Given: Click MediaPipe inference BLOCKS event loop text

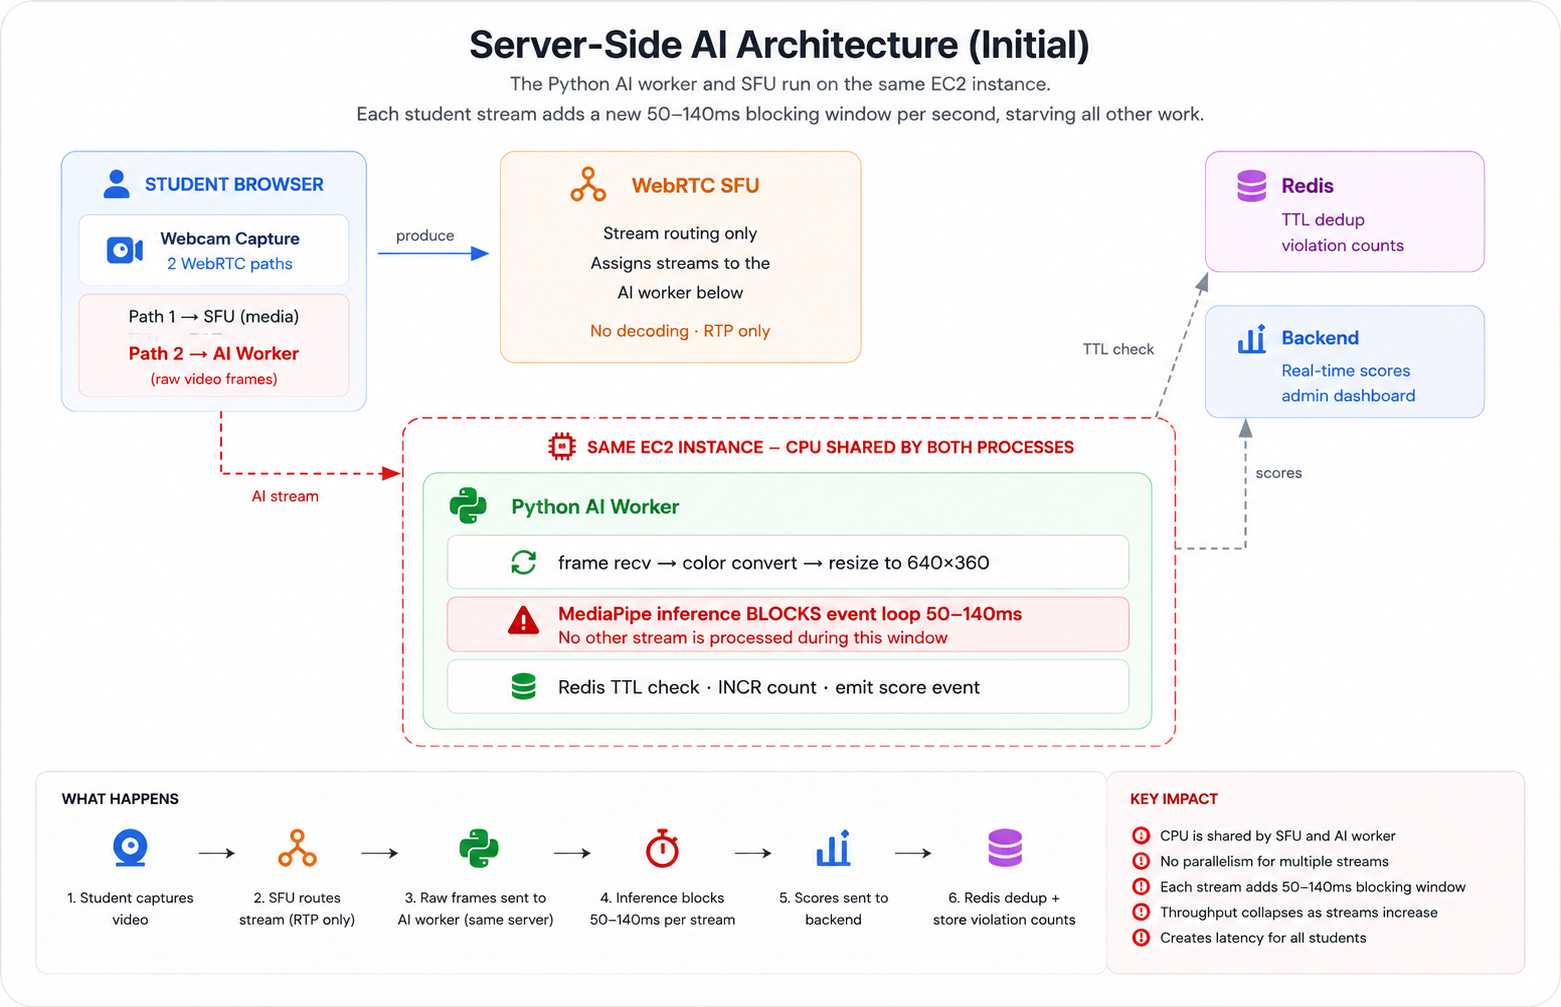Looking at the screenshot, I should coord(790,614).
